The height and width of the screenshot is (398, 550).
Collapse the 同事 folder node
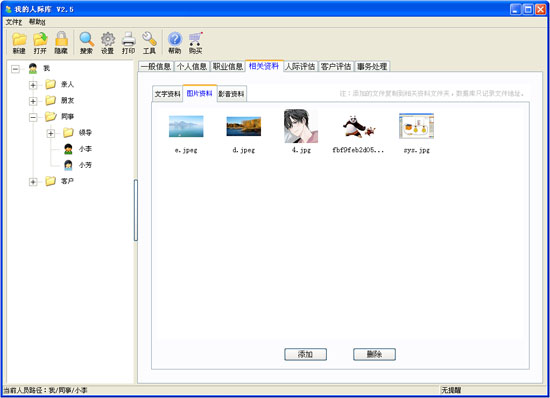click(33, 117)
